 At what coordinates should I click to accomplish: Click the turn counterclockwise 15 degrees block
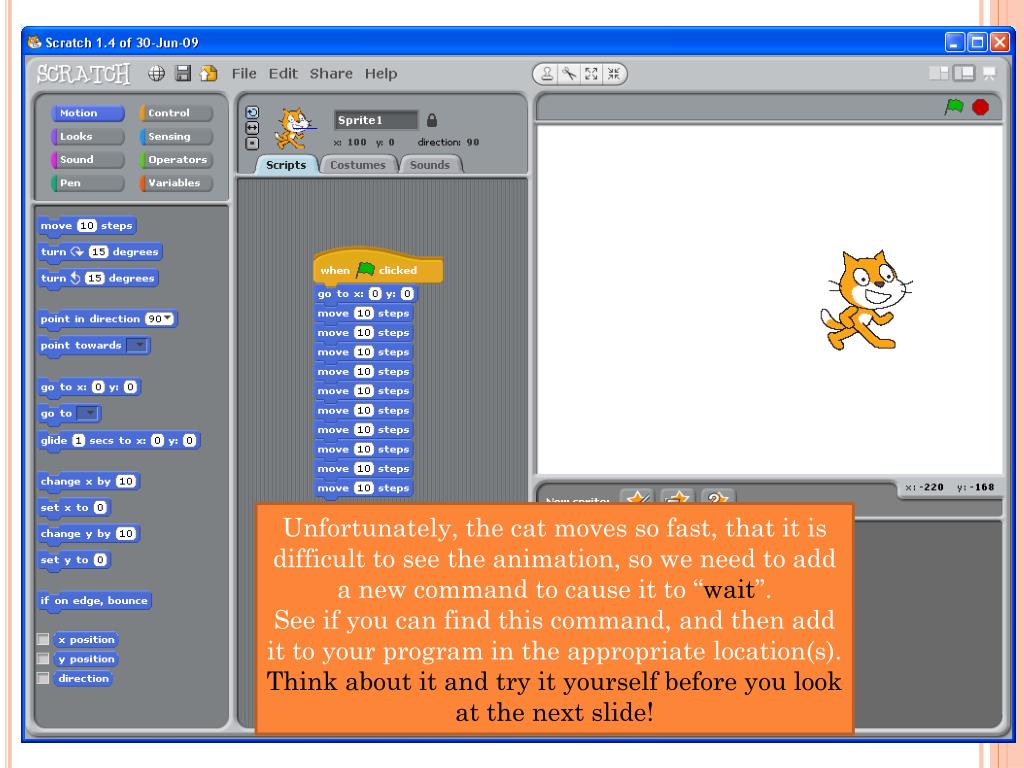pos(98,278)
